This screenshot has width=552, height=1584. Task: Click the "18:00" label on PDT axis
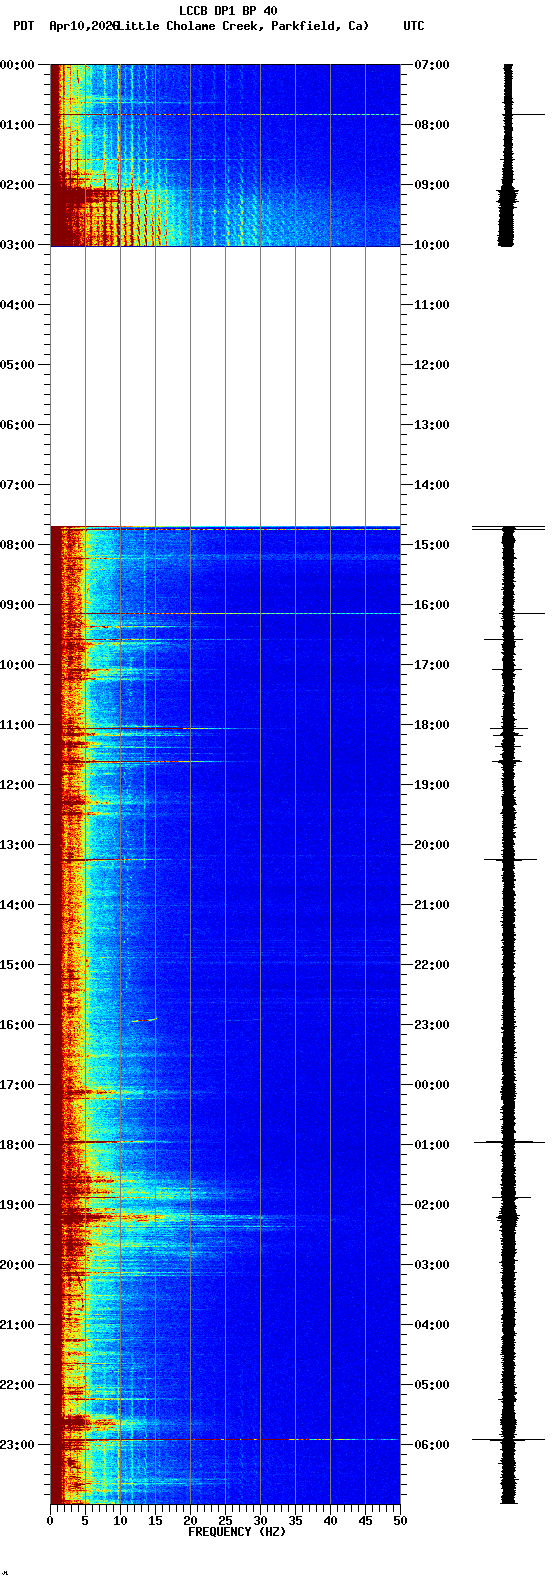click(x=17, y=1145)
